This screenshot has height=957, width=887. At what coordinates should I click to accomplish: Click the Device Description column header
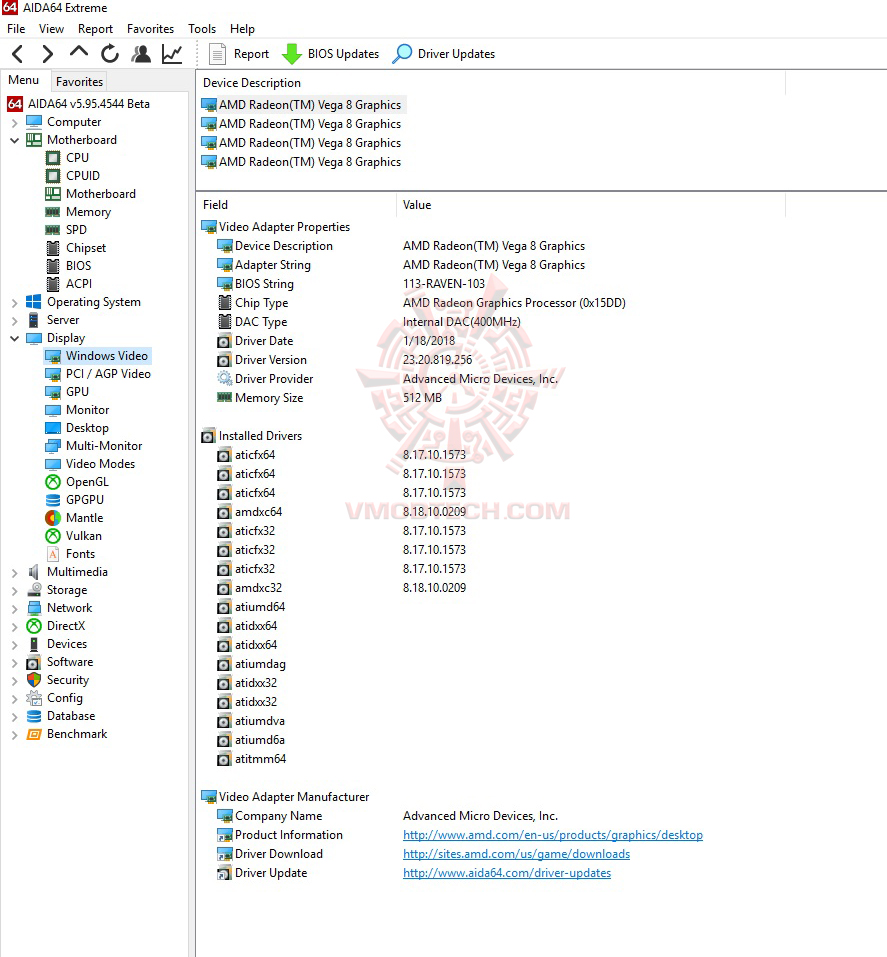tap(491, 83)
